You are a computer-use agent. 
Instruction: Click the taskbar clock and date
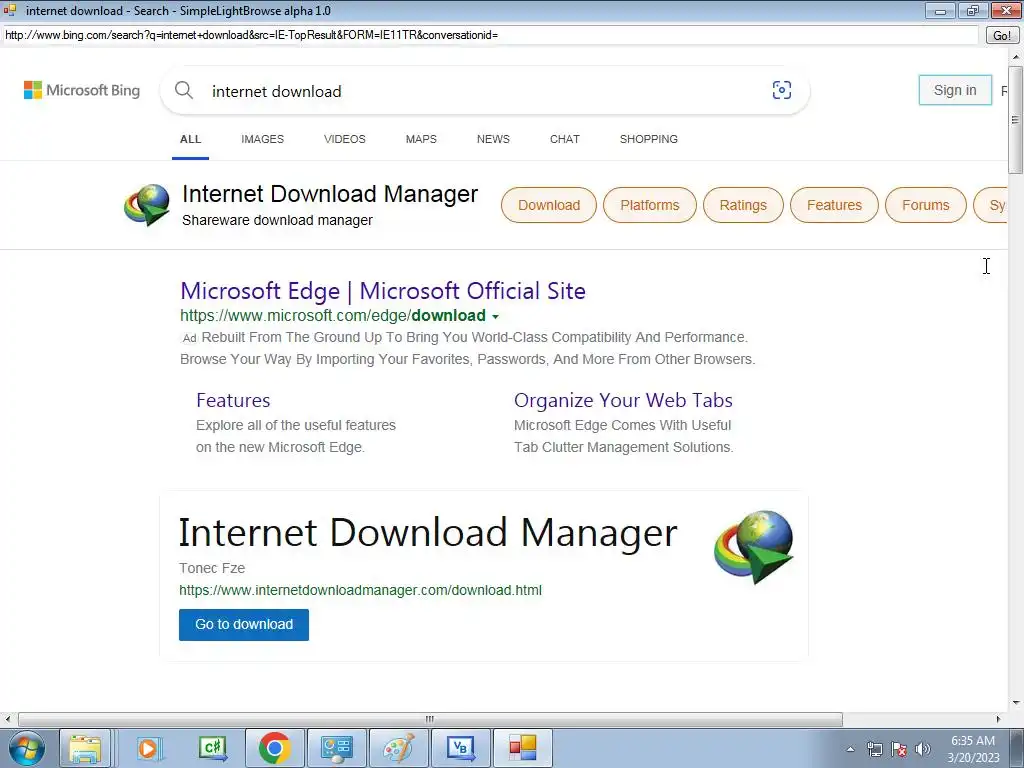point(973,749)
